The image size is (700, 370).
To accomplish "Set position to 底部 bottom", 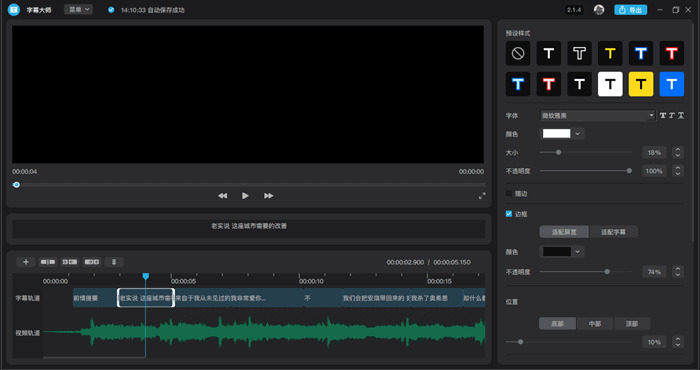I will click(x=557, y=324).
